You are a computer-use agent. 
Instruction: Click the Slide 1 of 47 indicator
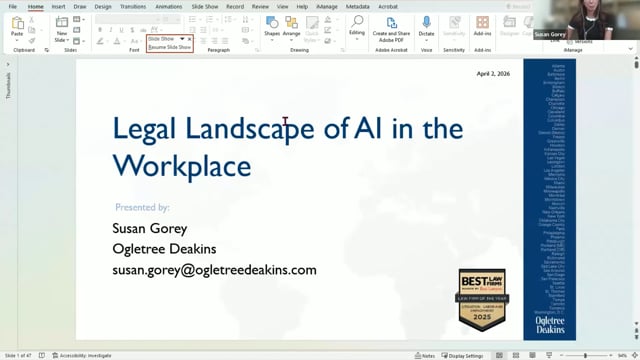coord(18,356)
